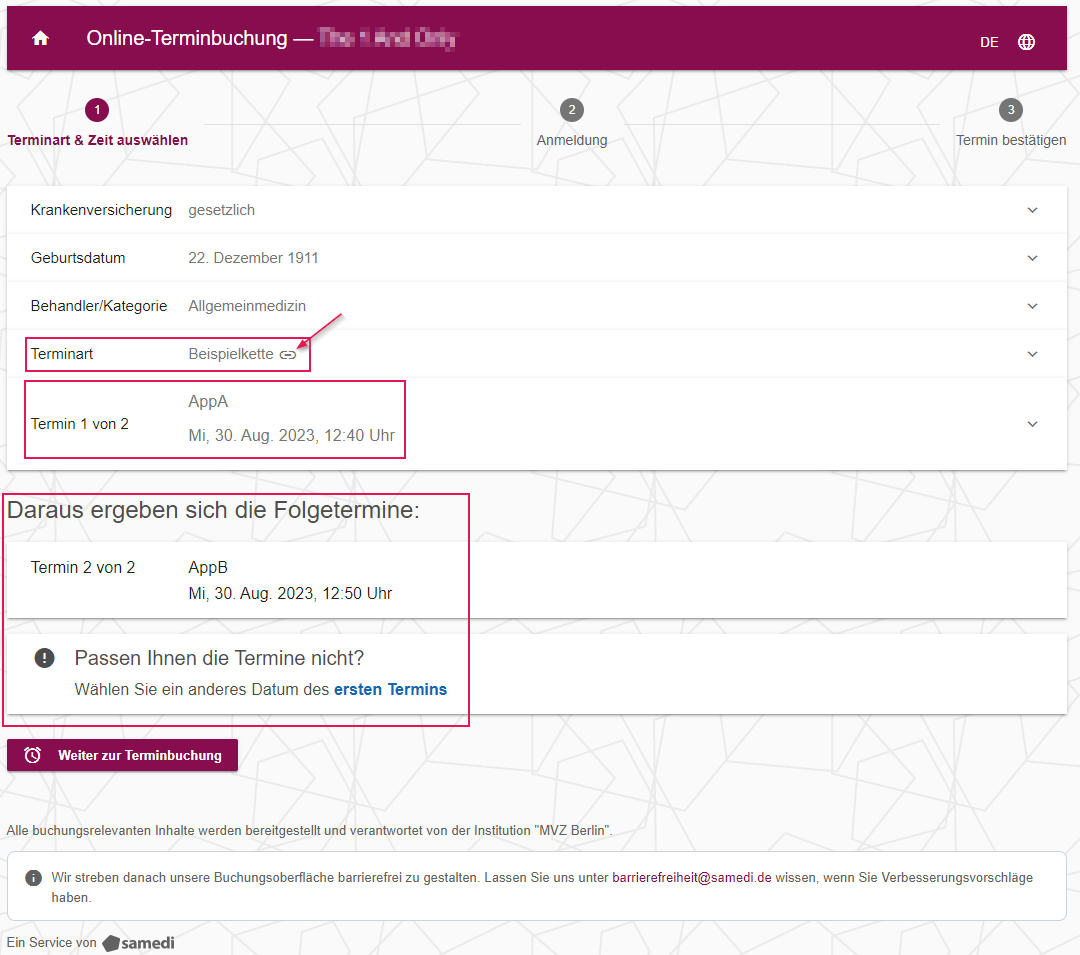
Task: Click the samedi logo in footer
Action: click(140, 943)
